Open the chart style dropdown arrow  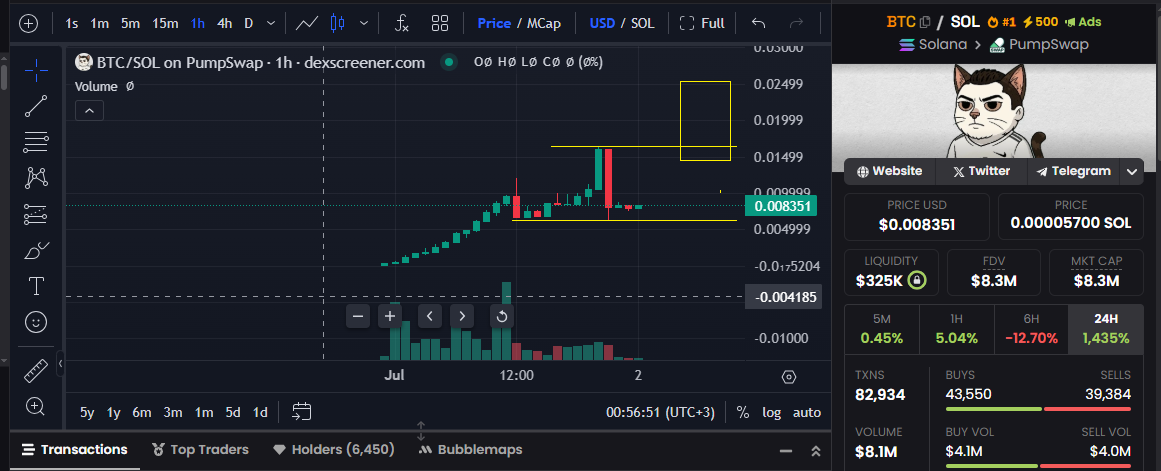click(364, 23)
